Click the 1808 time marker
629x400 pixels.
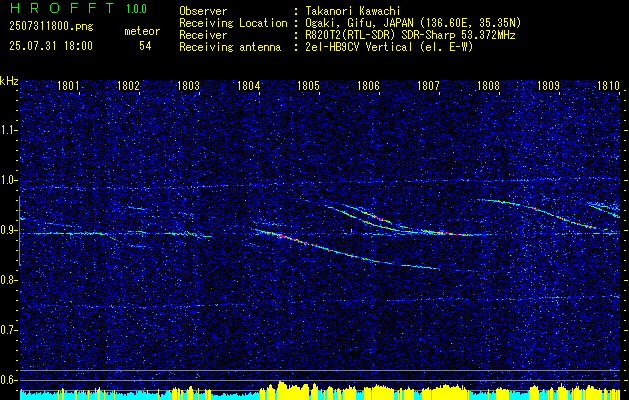489,86
